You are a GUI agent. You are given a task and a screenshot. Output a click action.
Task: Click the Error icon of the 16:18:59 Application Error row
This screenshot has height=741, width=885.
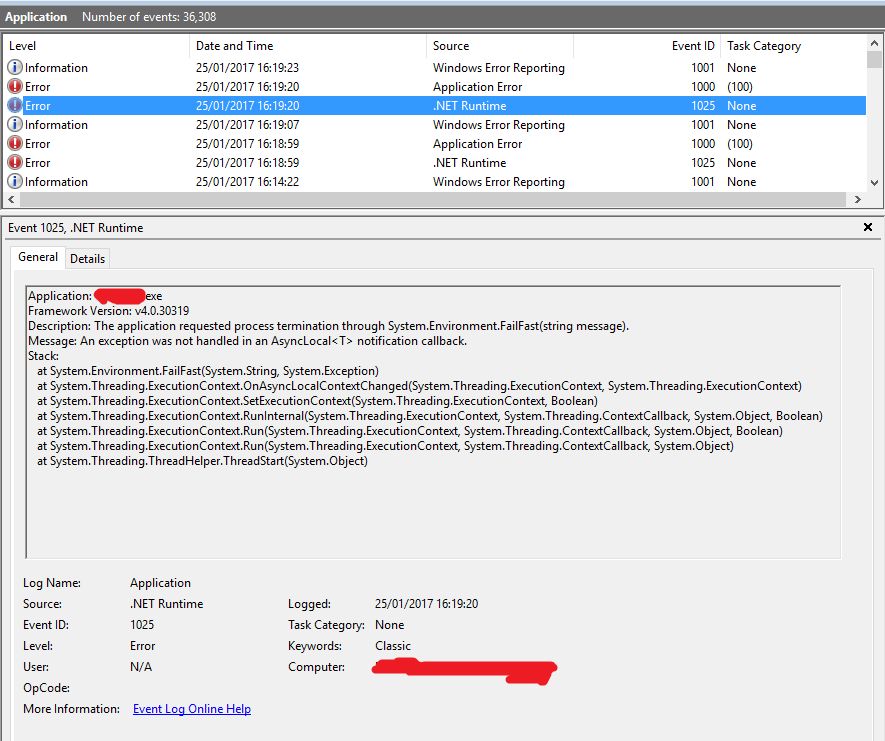pos(15,143)
